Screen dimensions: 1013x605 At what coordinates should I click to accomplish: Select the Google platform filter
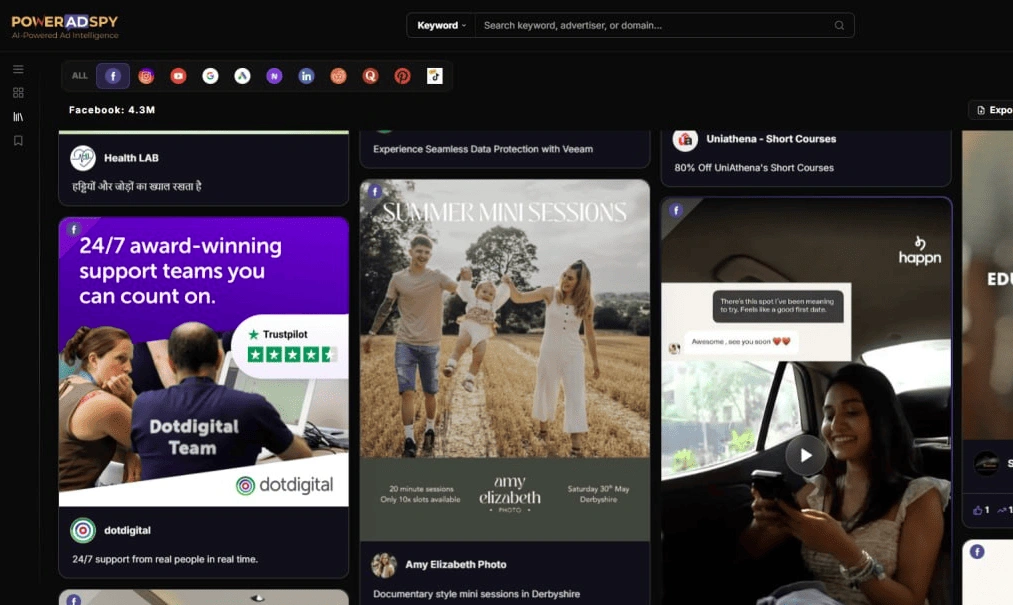pos(210,76)
